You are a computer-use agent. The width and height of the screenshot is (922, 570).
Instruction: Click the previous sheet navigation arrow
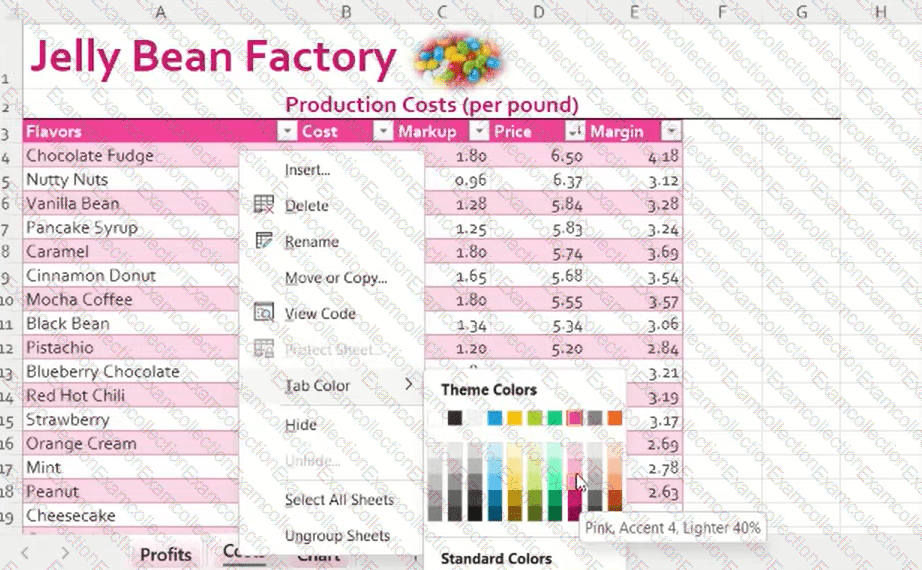(x=25, y=553)
